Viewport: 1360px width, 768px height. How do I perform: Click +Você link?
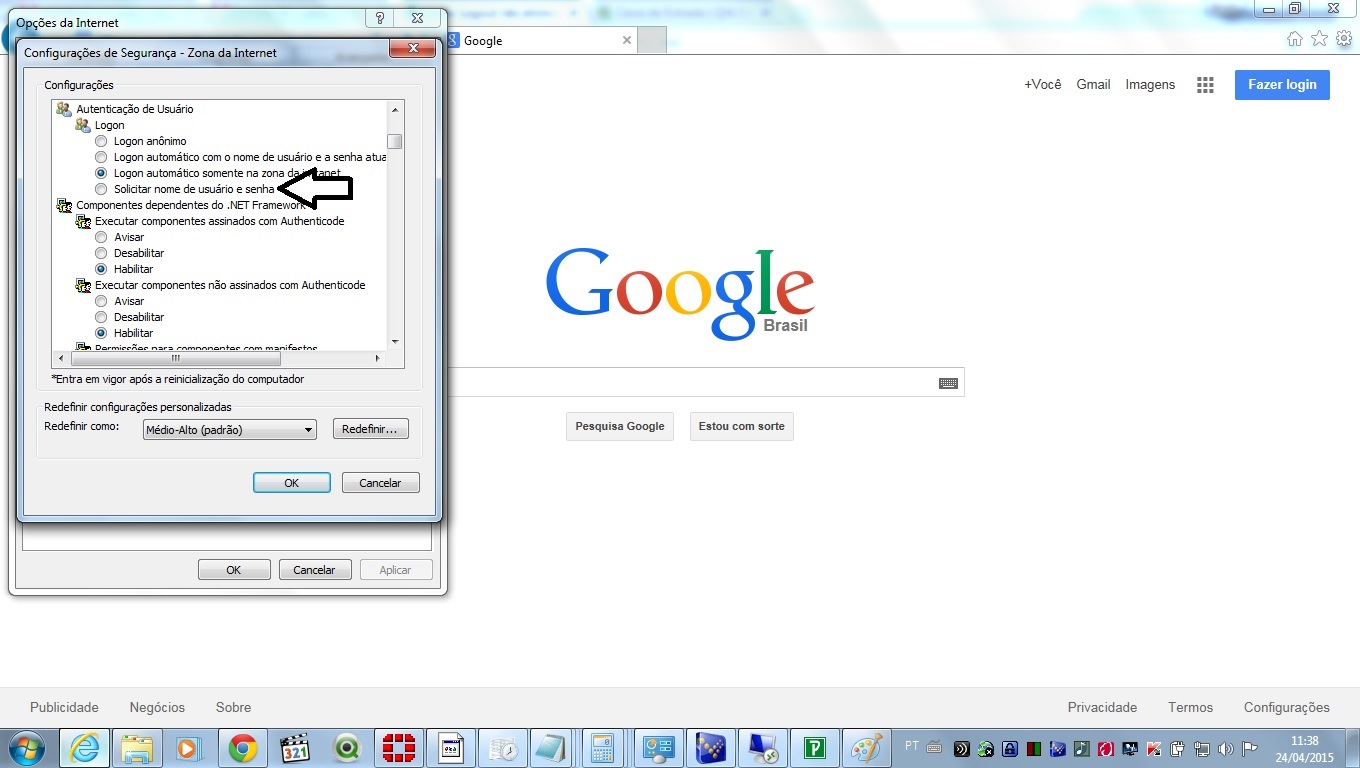(1042, 85)
